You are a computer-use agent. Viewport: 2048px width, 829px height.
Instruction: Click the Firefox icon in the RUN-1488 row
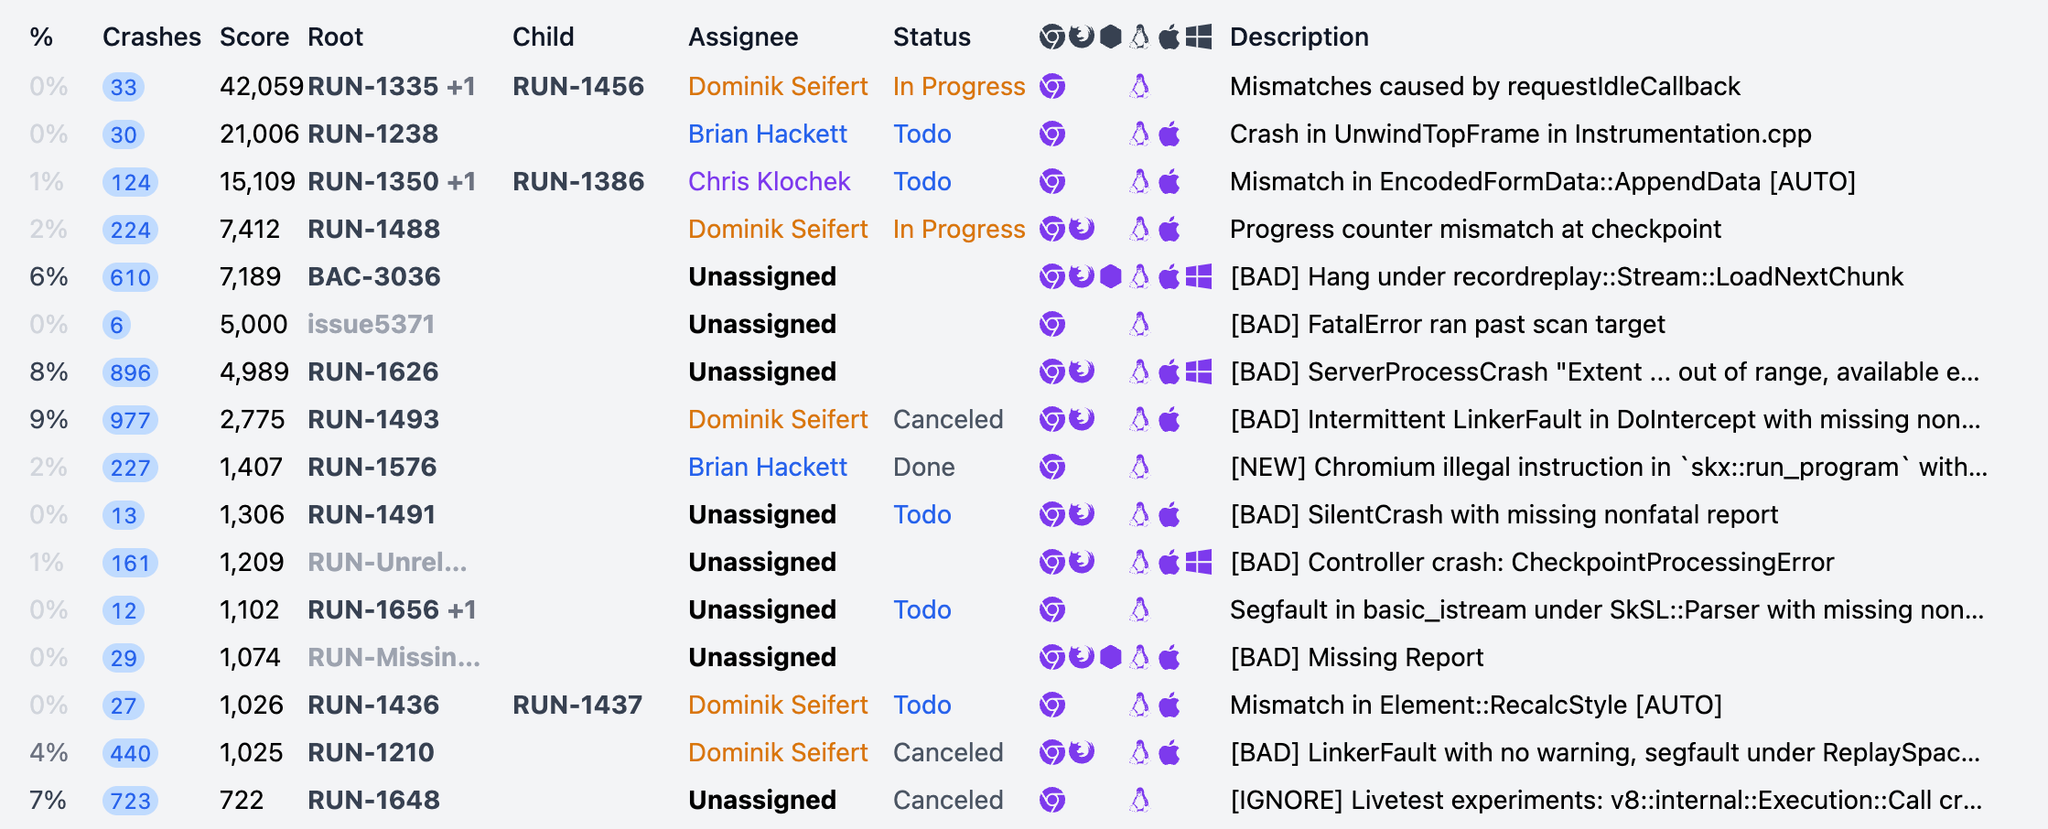[1081, 229]
